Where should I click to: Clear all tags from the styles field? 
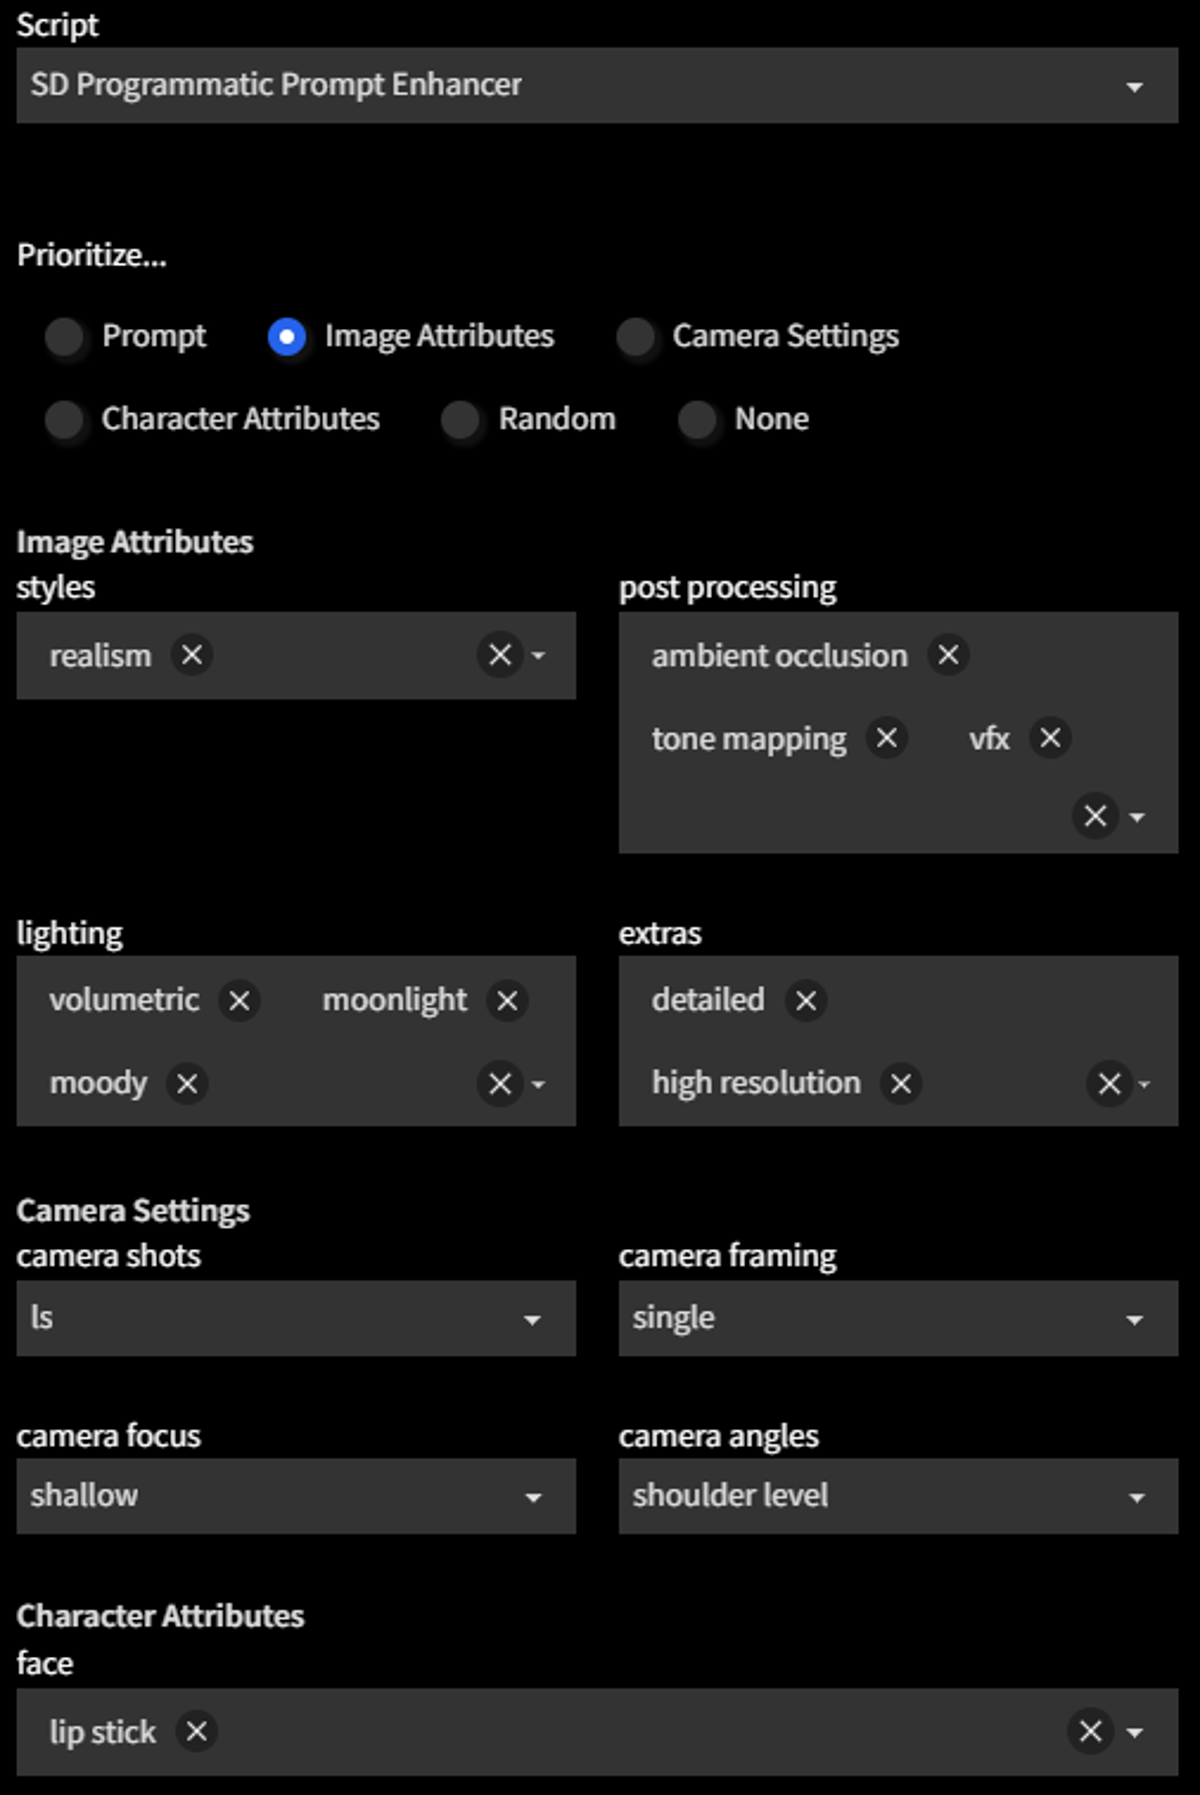500,656
